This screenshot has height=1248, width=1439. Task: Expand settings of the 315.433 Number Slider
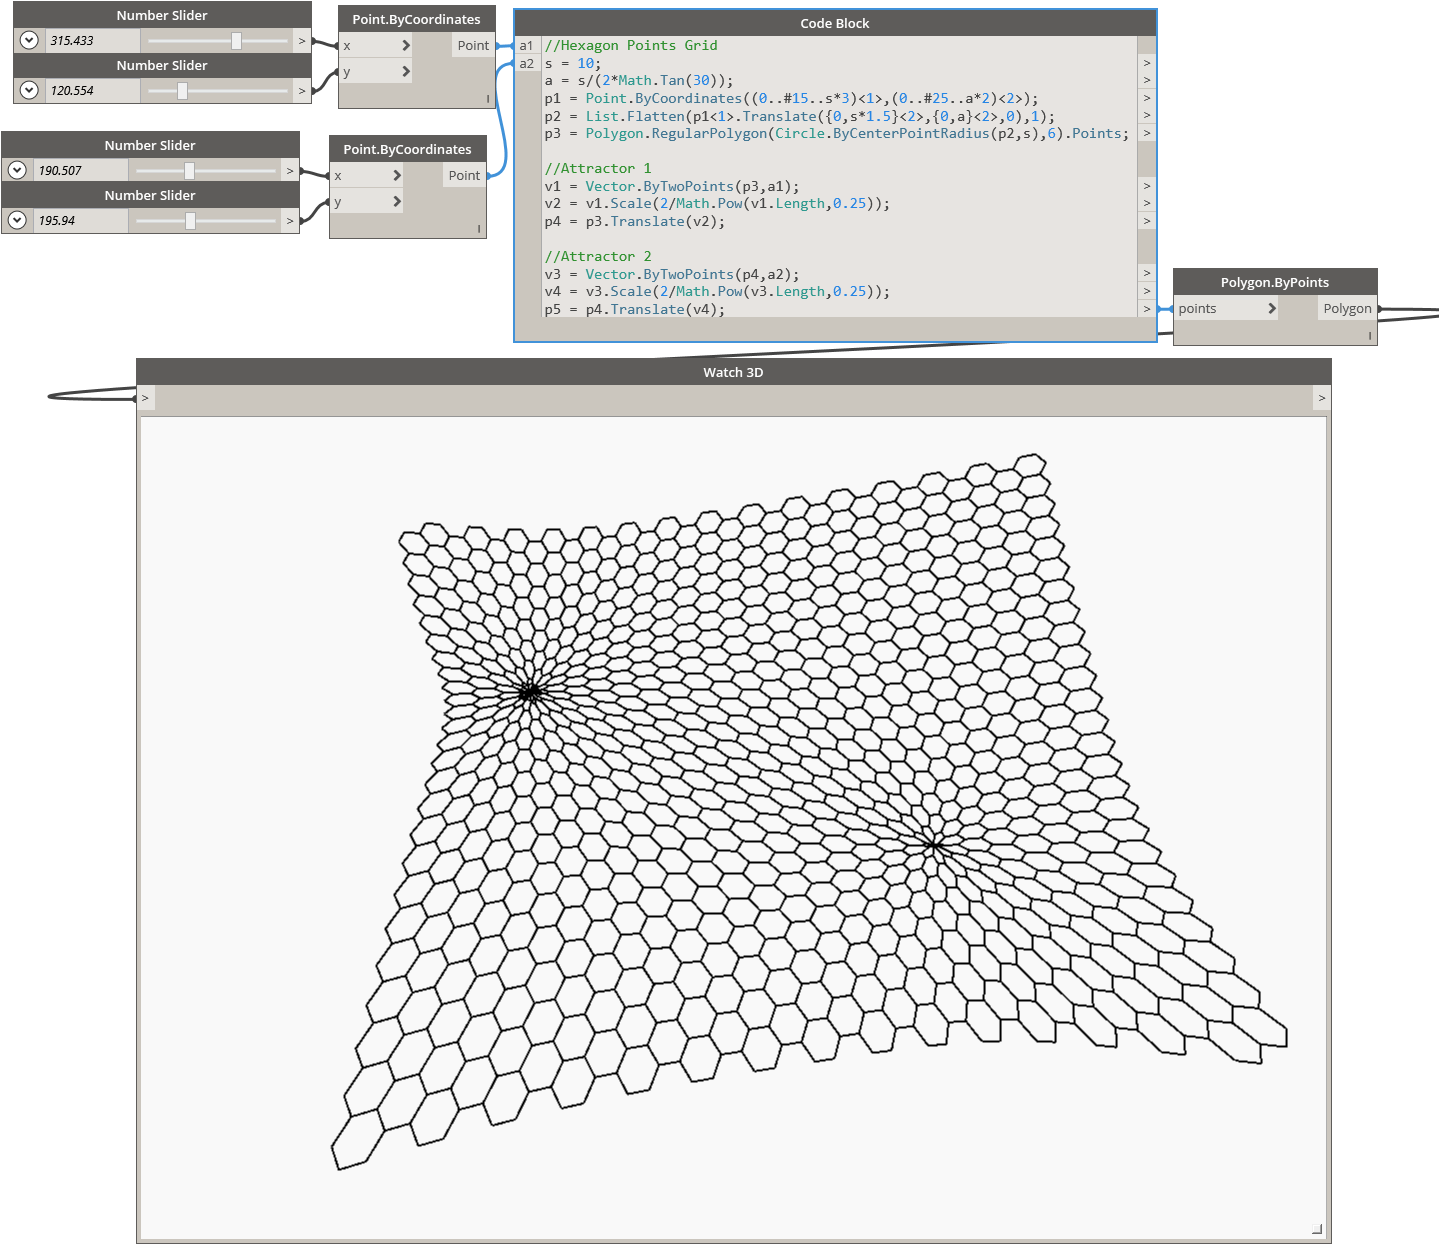28,40
